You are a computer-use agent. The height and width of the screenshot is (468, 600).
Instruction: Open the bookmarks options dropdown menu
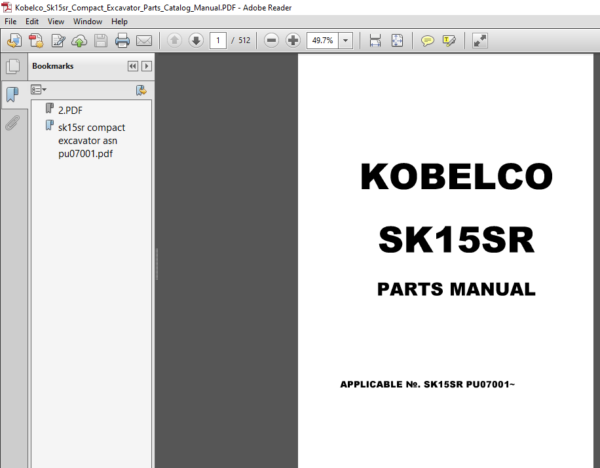click(x=38, y=90)
